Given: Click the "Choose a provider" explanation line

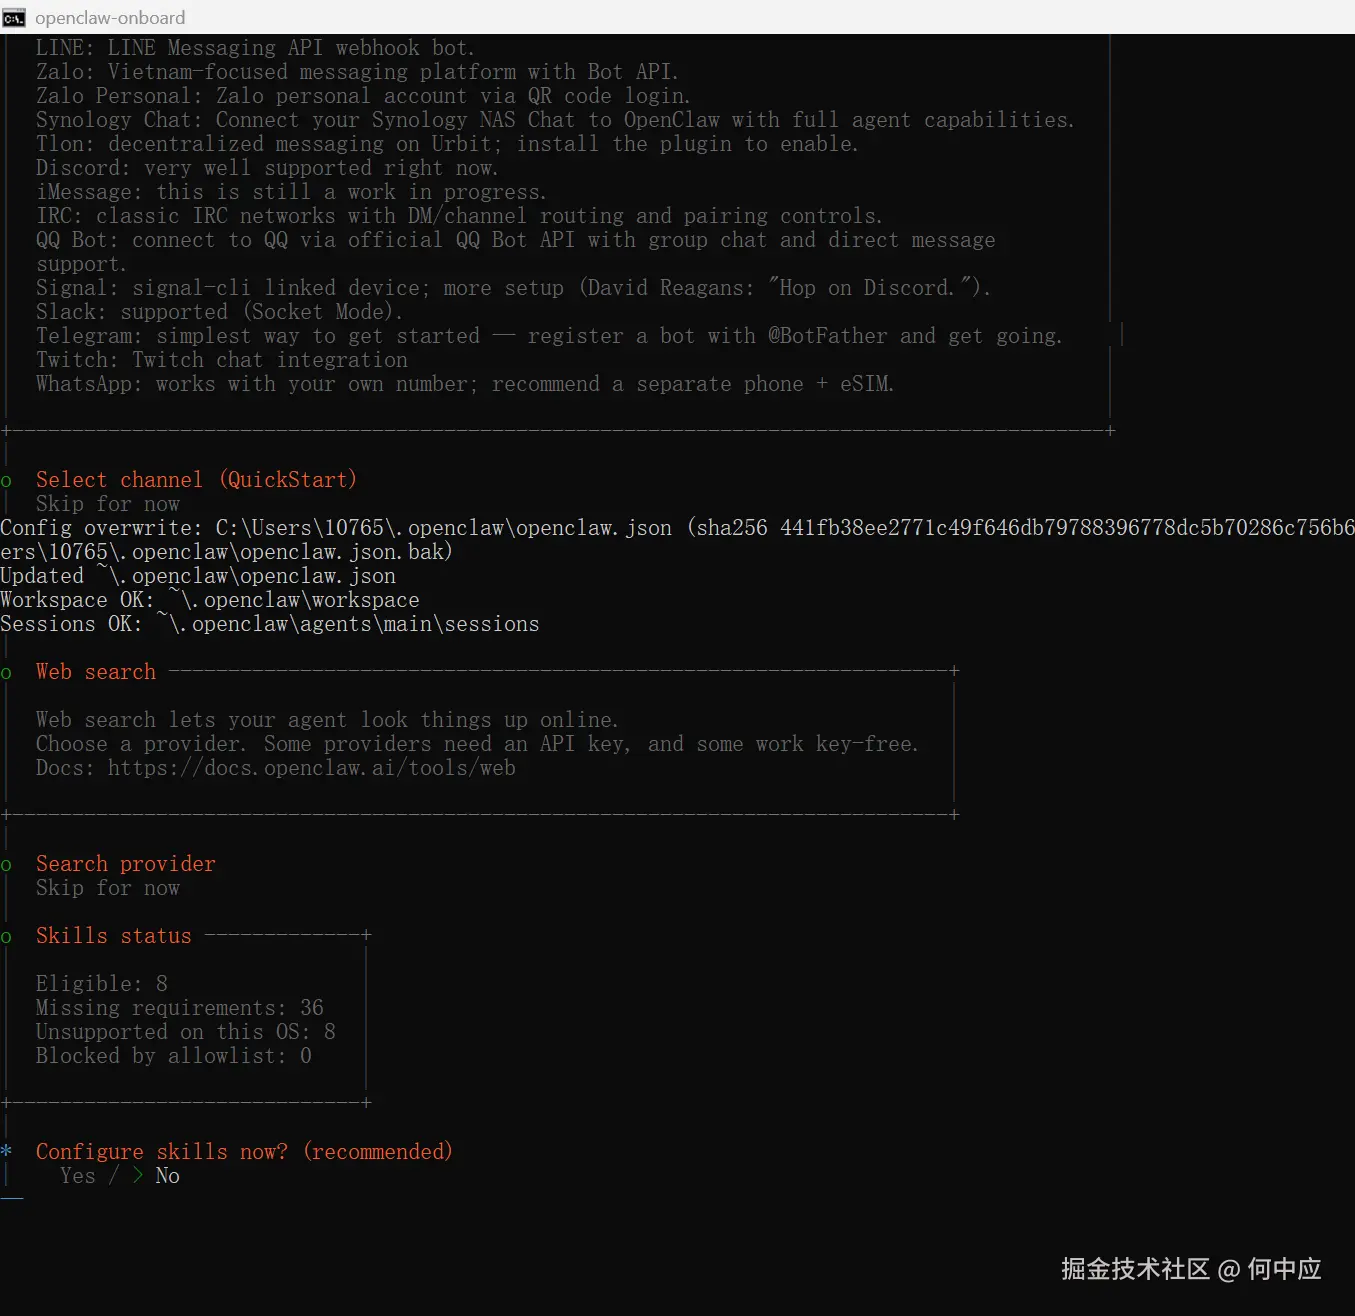Looking at the screenshot, I should pyautogui.click(x=477, y=744).
